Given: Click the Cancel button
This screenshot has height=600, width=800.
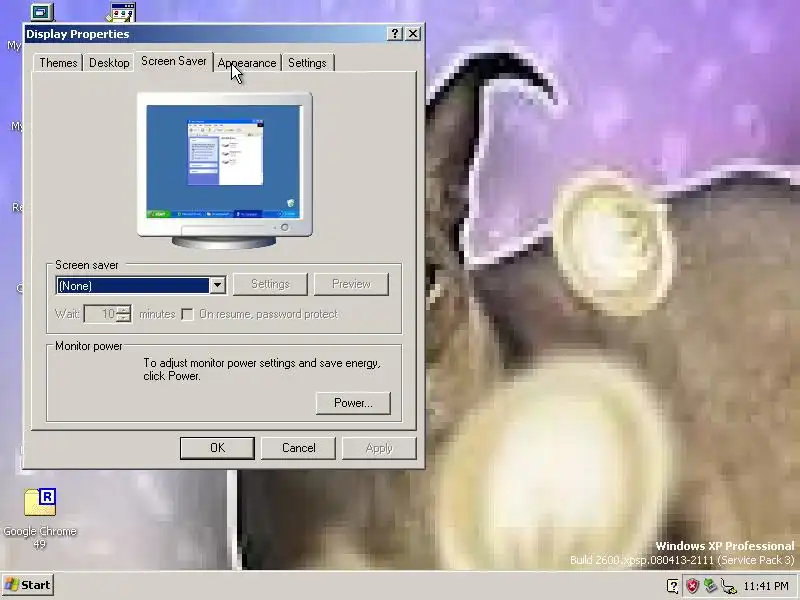Looking at the screenshot, I should 298,448.
